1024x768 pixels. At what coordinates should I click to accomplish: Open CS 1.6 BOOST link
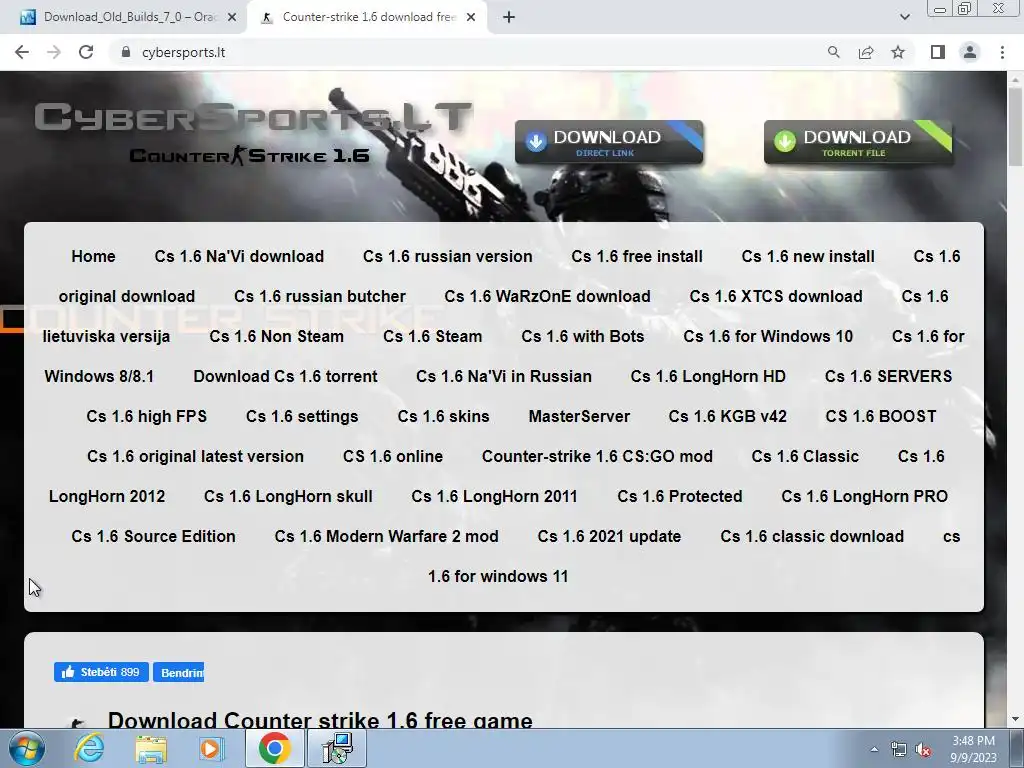pos(881,416)
